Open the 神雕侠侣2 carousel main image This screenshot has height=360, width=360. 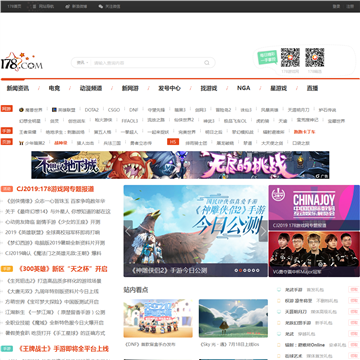[196, 231]
